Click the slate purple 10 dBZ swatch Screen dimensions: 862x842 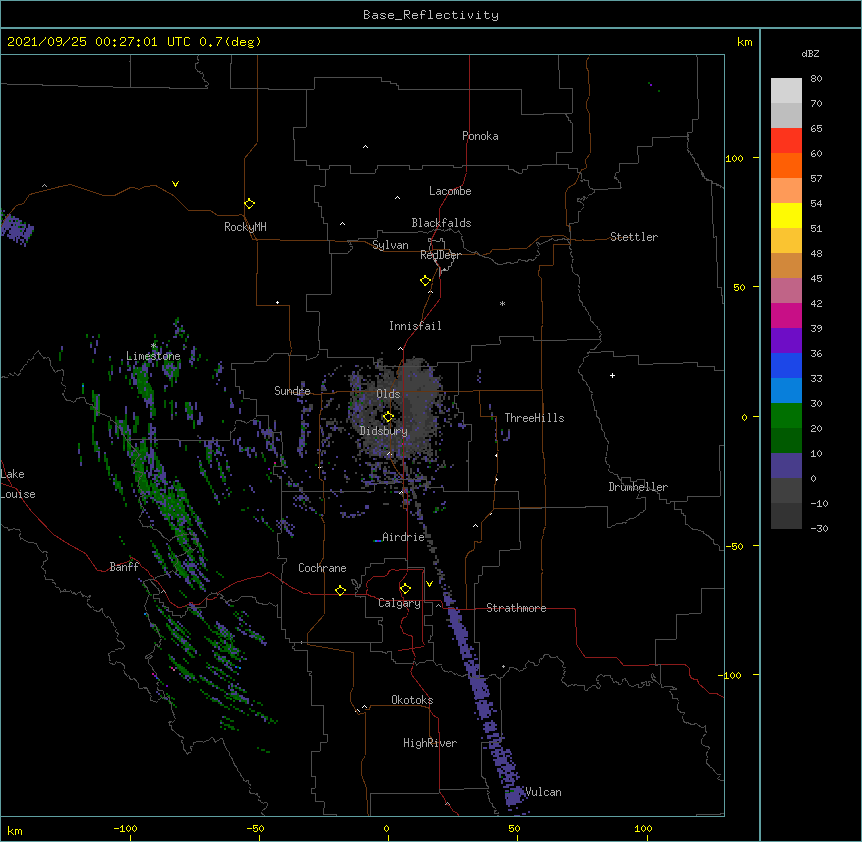tap(786, 466)
